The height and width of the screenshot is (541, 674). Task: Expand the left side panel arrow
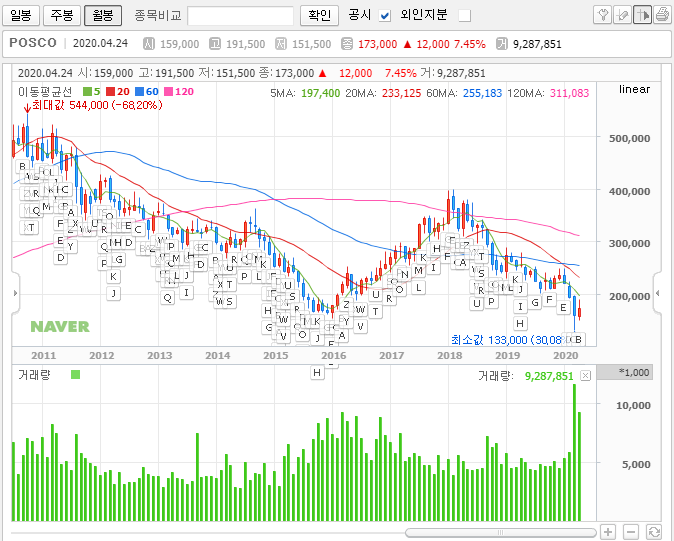coord(15,293)
